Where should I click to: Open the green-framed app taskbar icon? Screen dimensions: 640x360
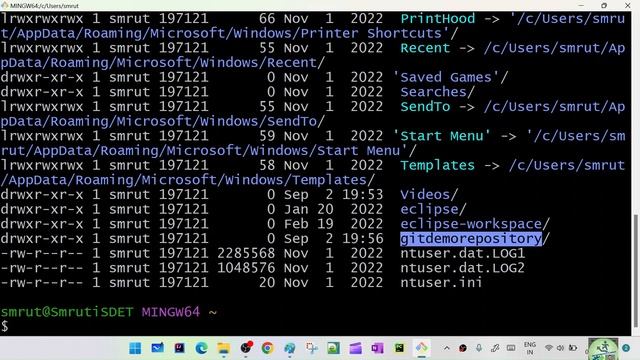(x=333, y=348)
